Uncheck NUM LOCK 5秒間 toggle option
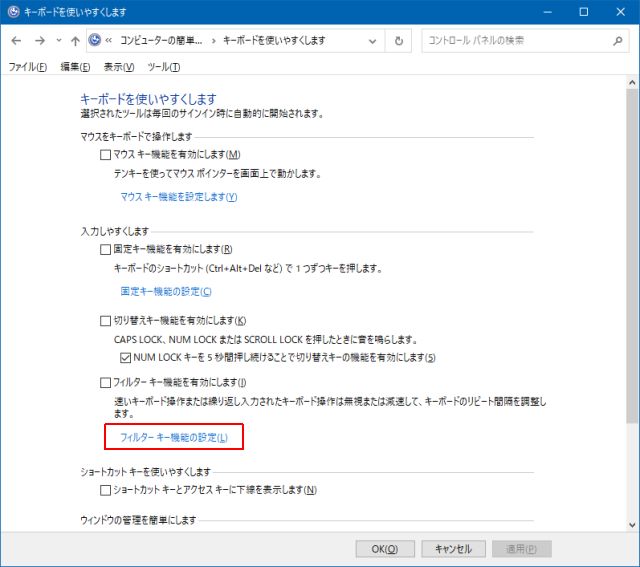The image size is (640, 567). point(125,357)
